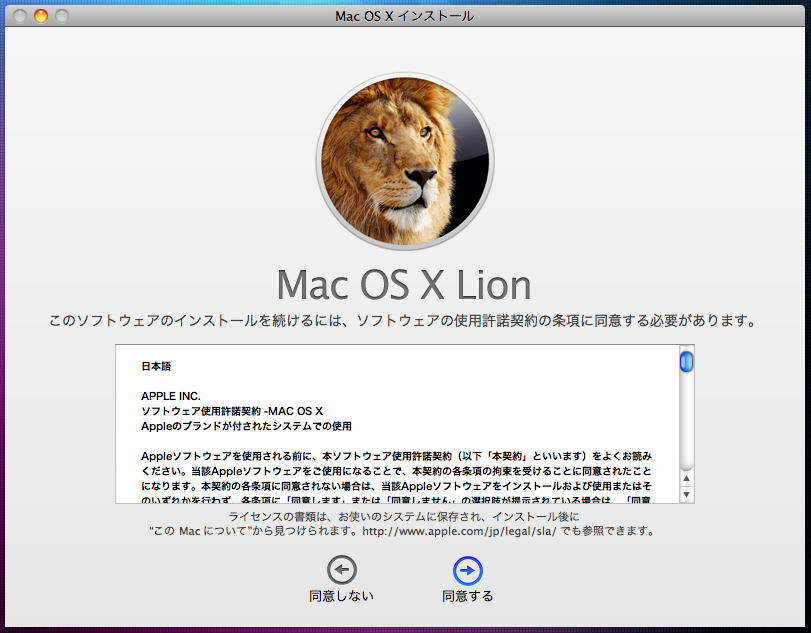Image resolution: width=811 pixels, height=633 pixels.
Task: Click the license scrollbar down arrow
Action: [686, 494]
